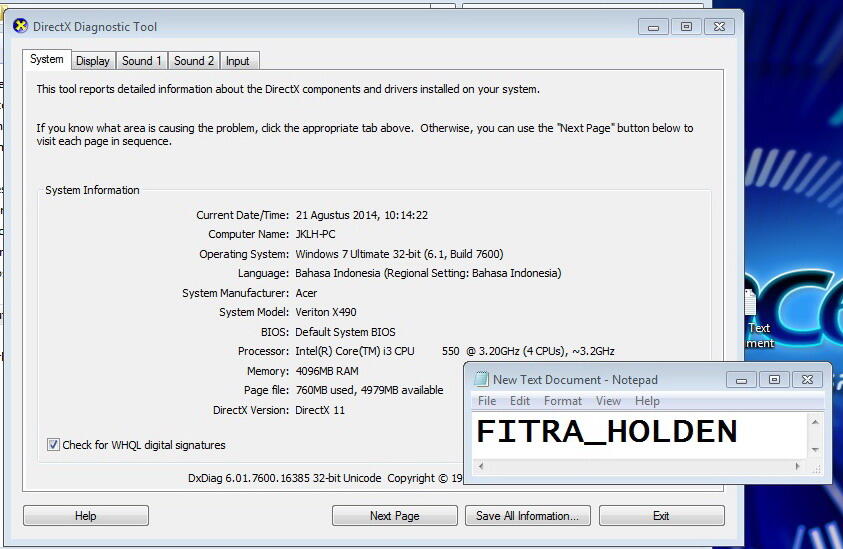Maximize the Notepad window
This screenshot has height=549, width=843.
[x=774, y=380]
